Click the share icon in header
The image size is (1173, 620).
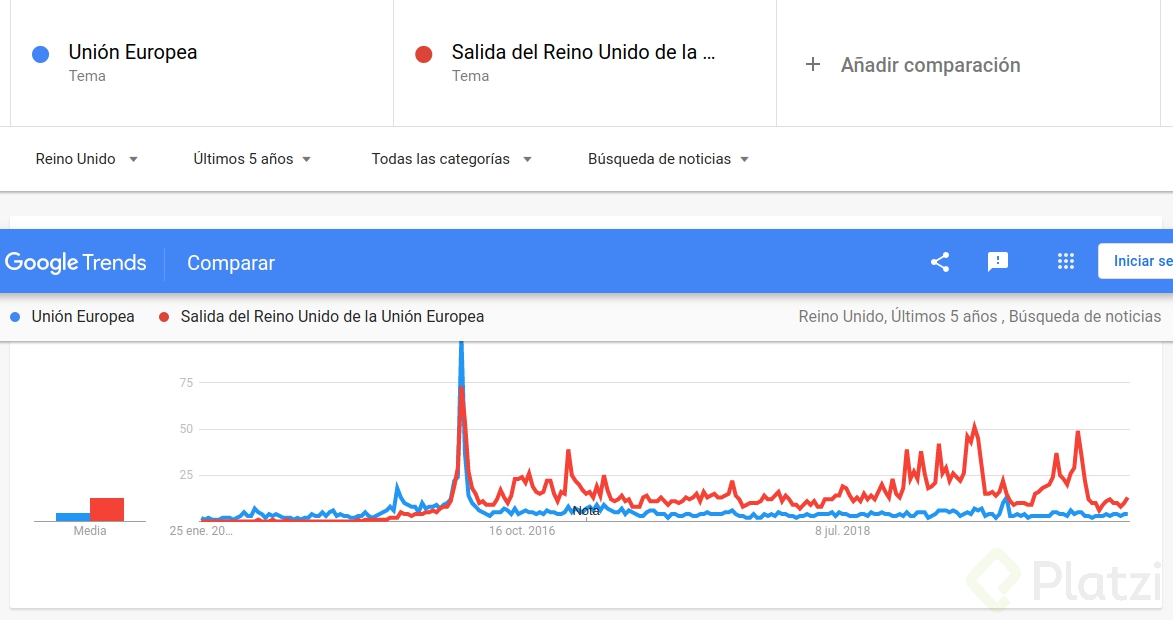coord(940,262)
